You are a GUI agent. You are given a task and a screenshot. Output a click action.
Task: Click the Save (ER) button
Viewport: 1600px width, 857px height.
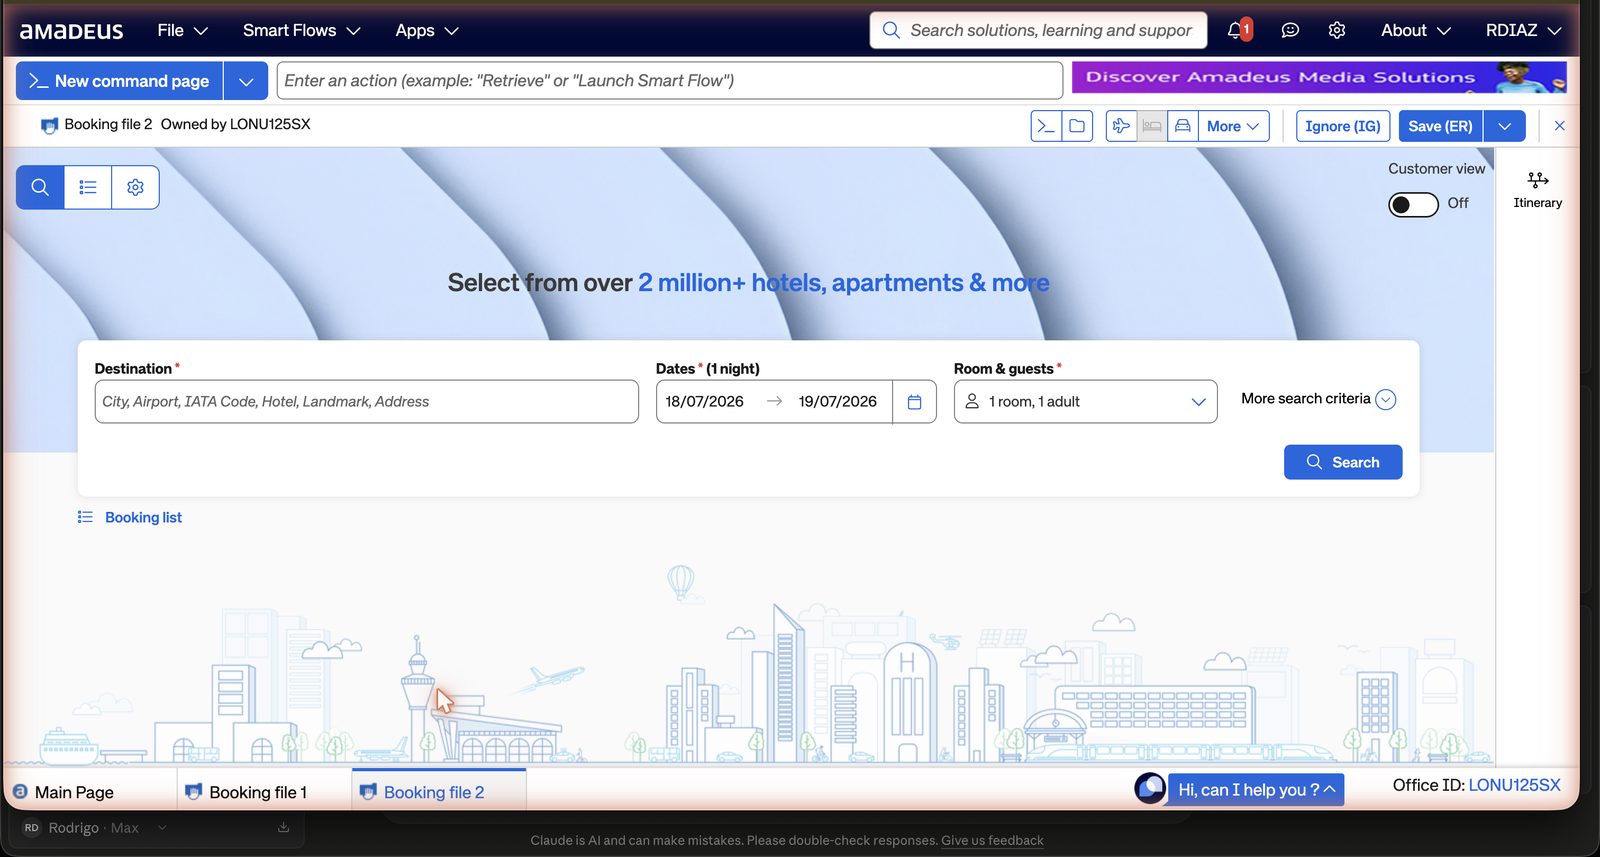point(1440,126)
